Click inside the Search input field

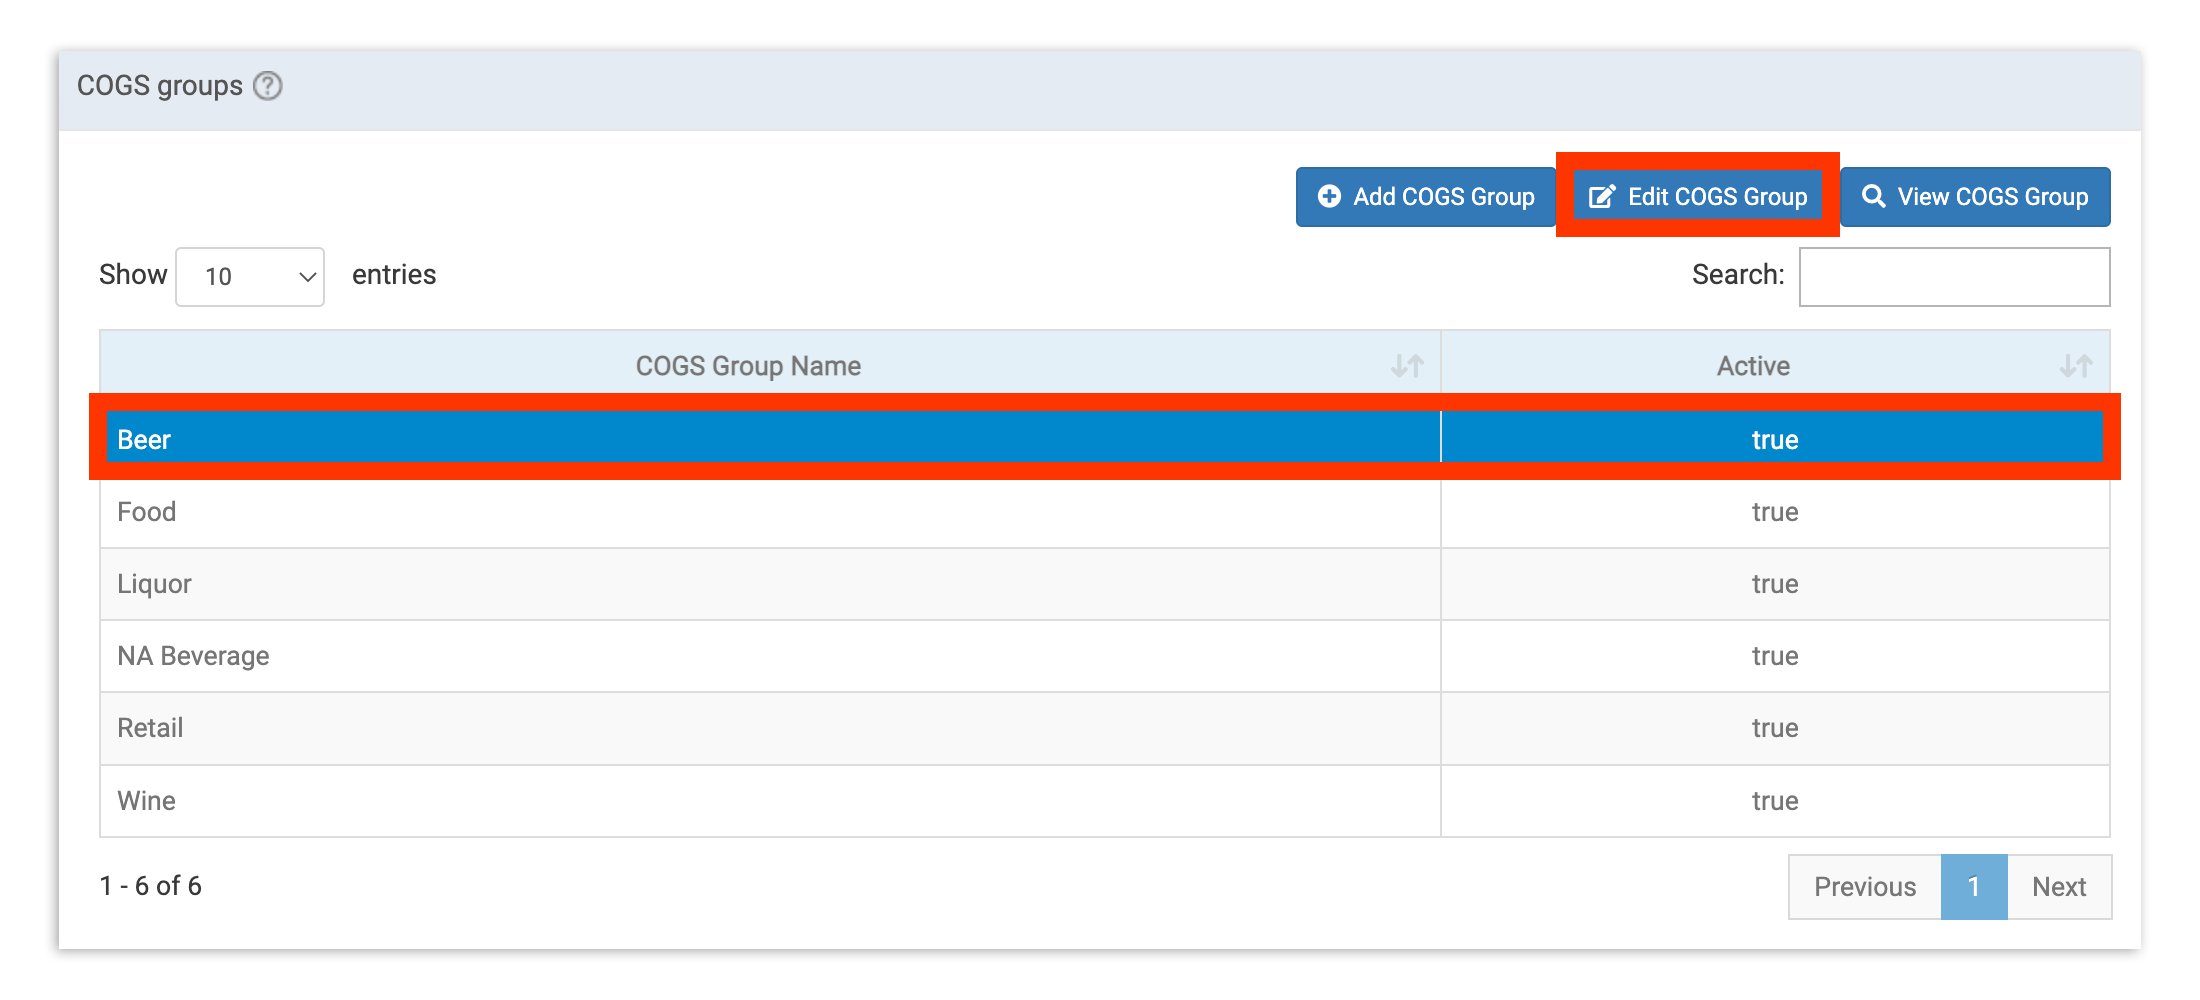(1954, 277)
